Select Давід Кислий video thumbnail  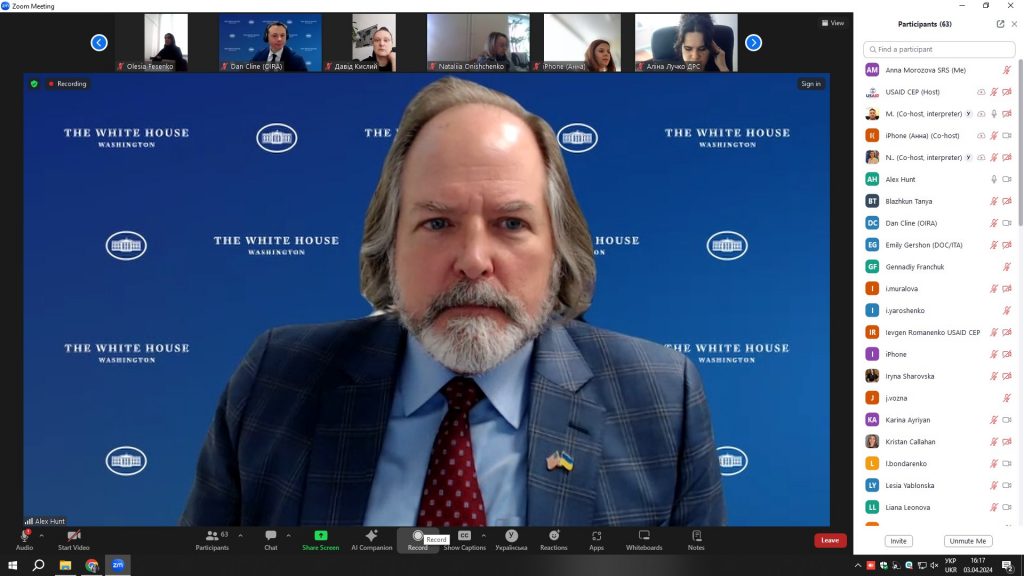[374, 42]
